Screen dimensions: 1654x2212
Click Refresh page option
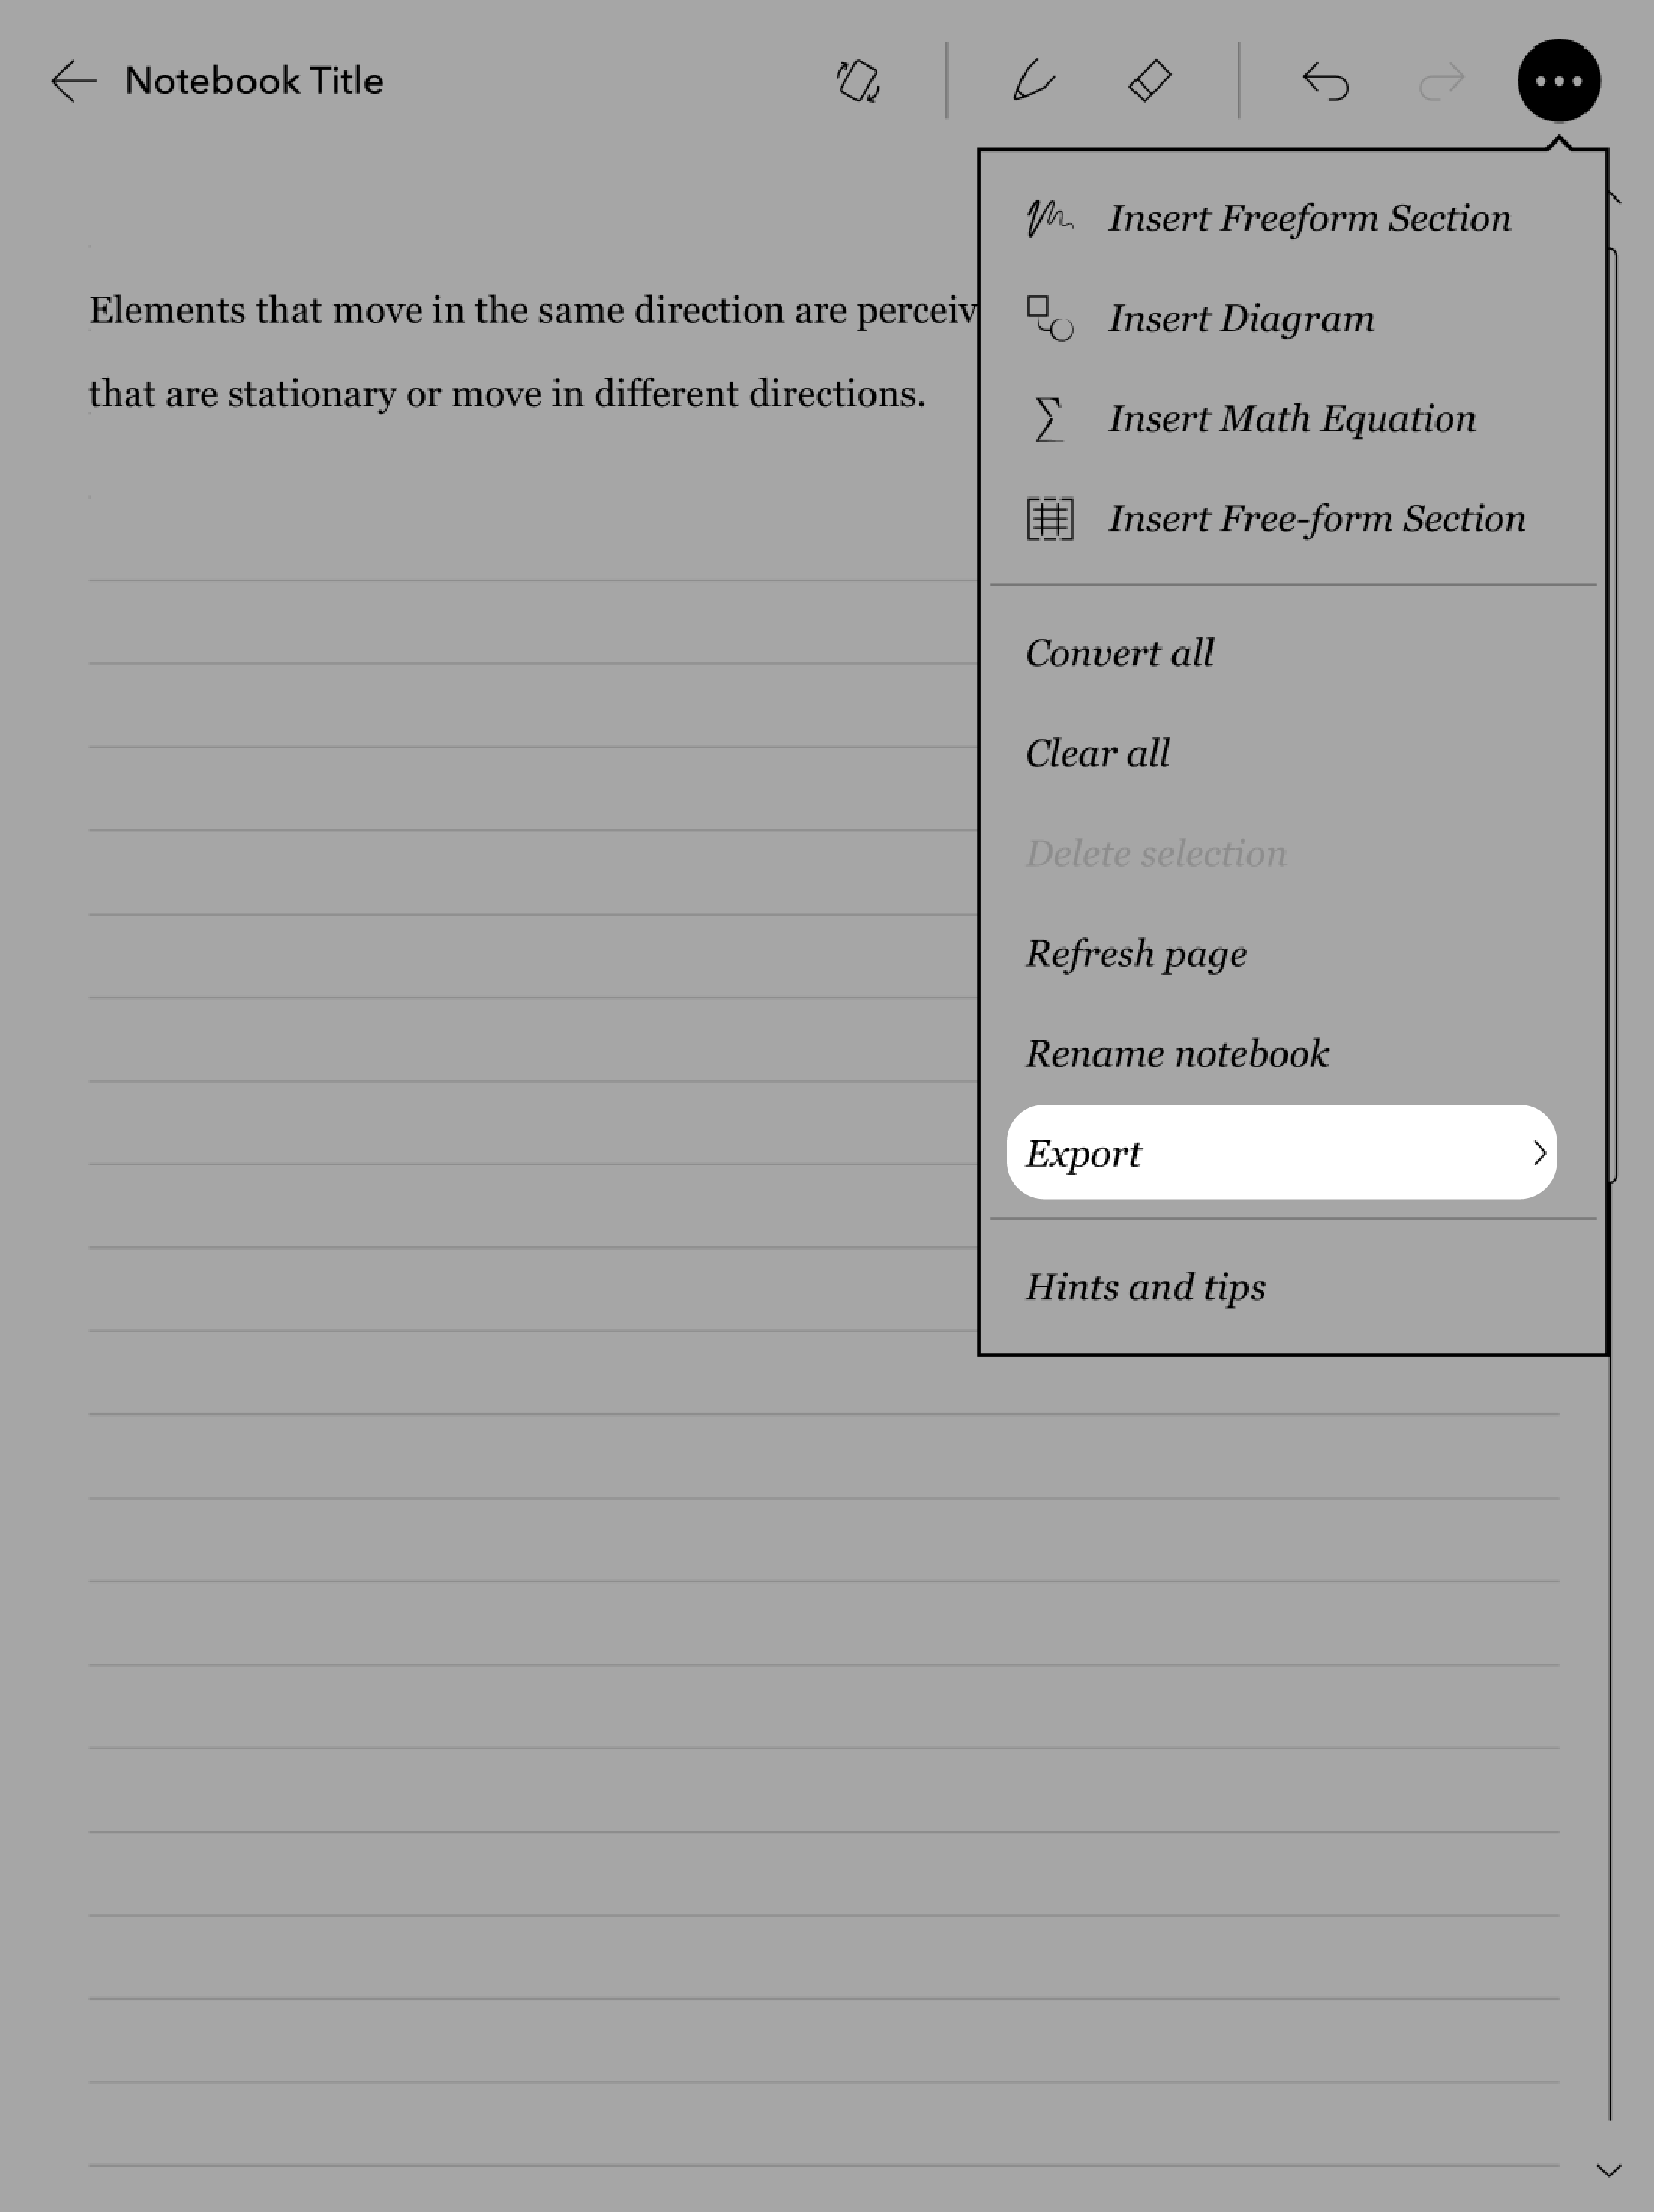click(x=1136, y=952)
